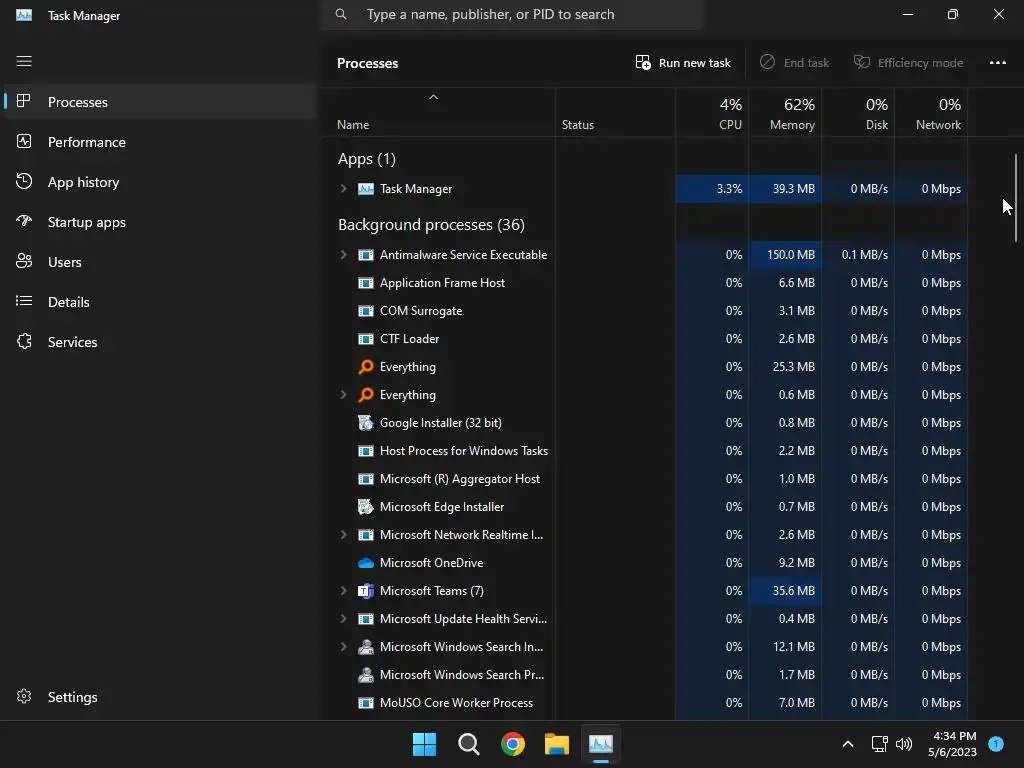Select MoUSO Core Worker Process row
The height and width of the screenshot is (768, 1024).
[x=645, y=703]
